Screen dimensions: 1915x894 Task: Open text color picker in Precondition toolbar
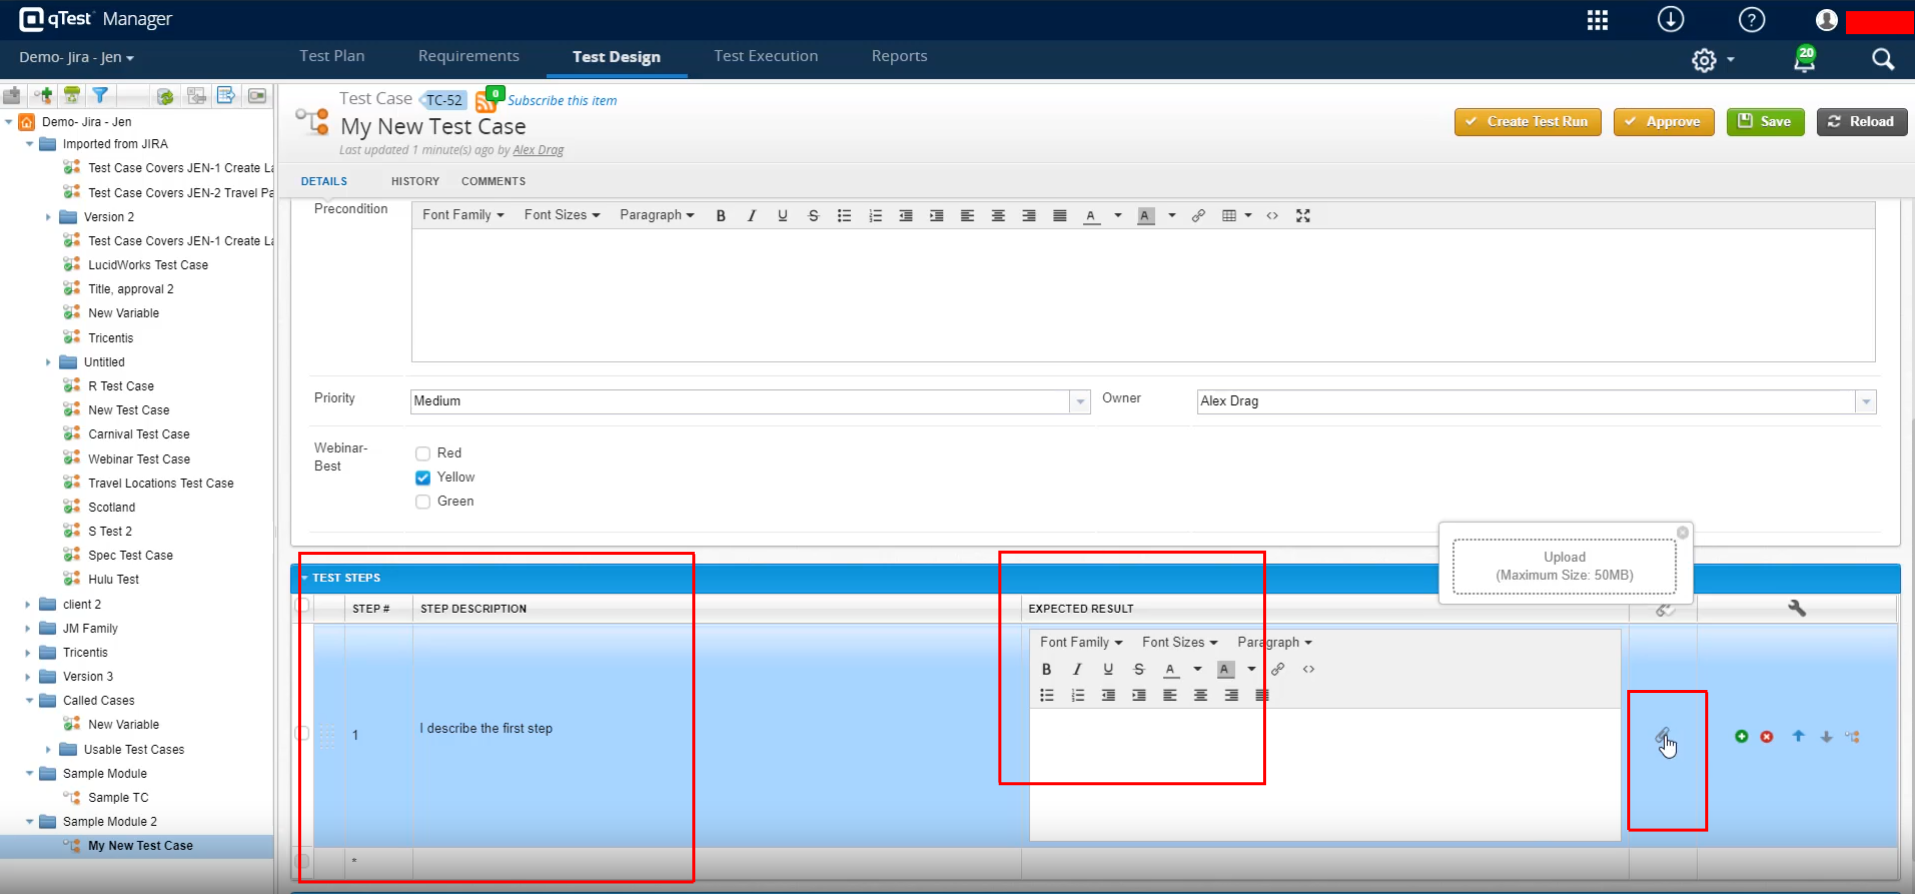[x=1117, y=216]
